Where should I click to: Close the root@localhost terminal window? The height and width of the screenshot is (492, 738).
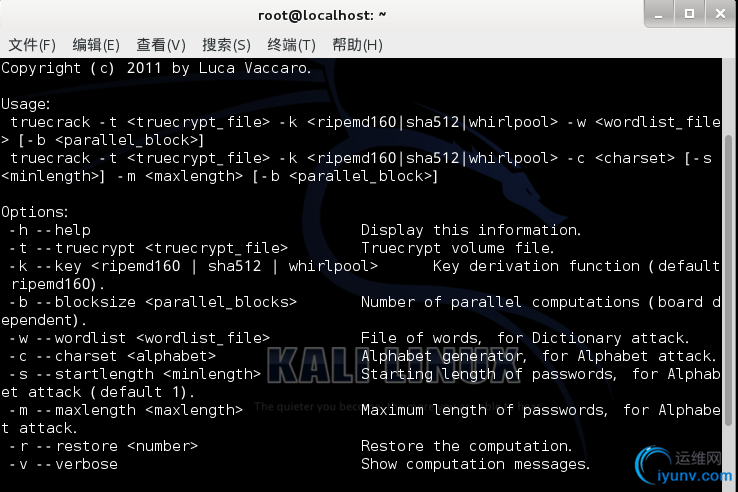720,14
